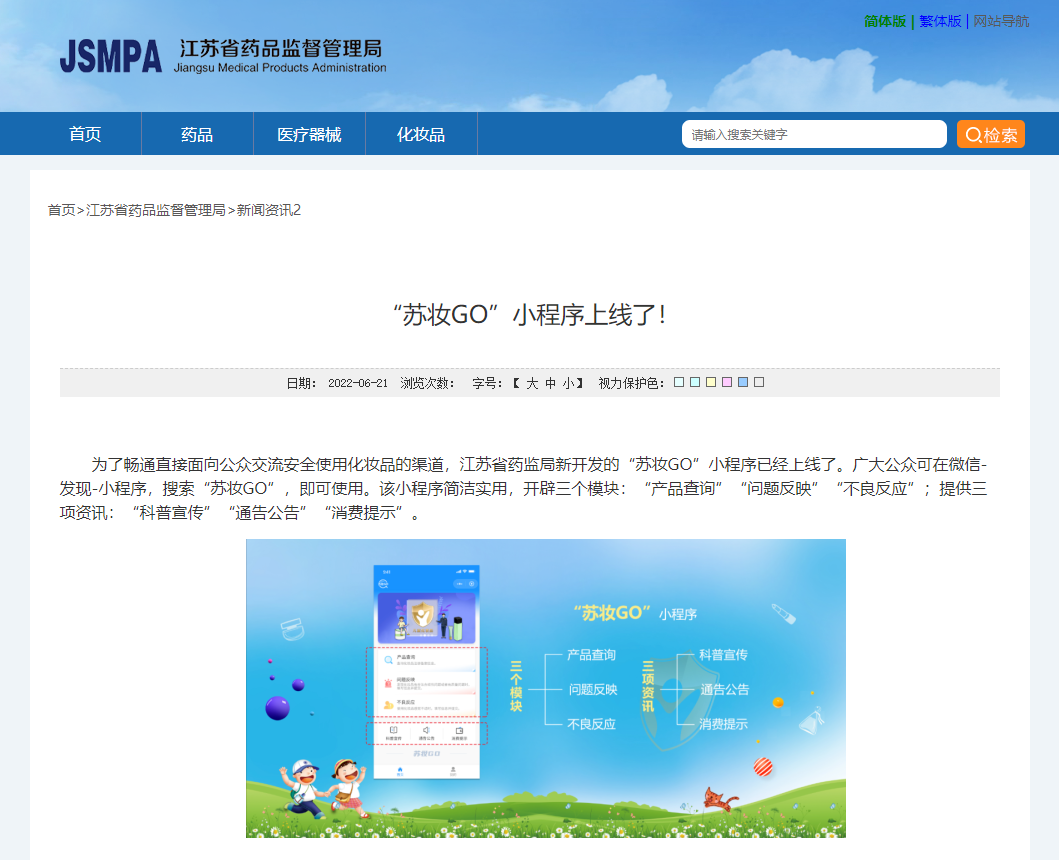Choose the pink eye-protection color swatch
This screenshot has height=860, width=1059.
(x=727, y=382)
